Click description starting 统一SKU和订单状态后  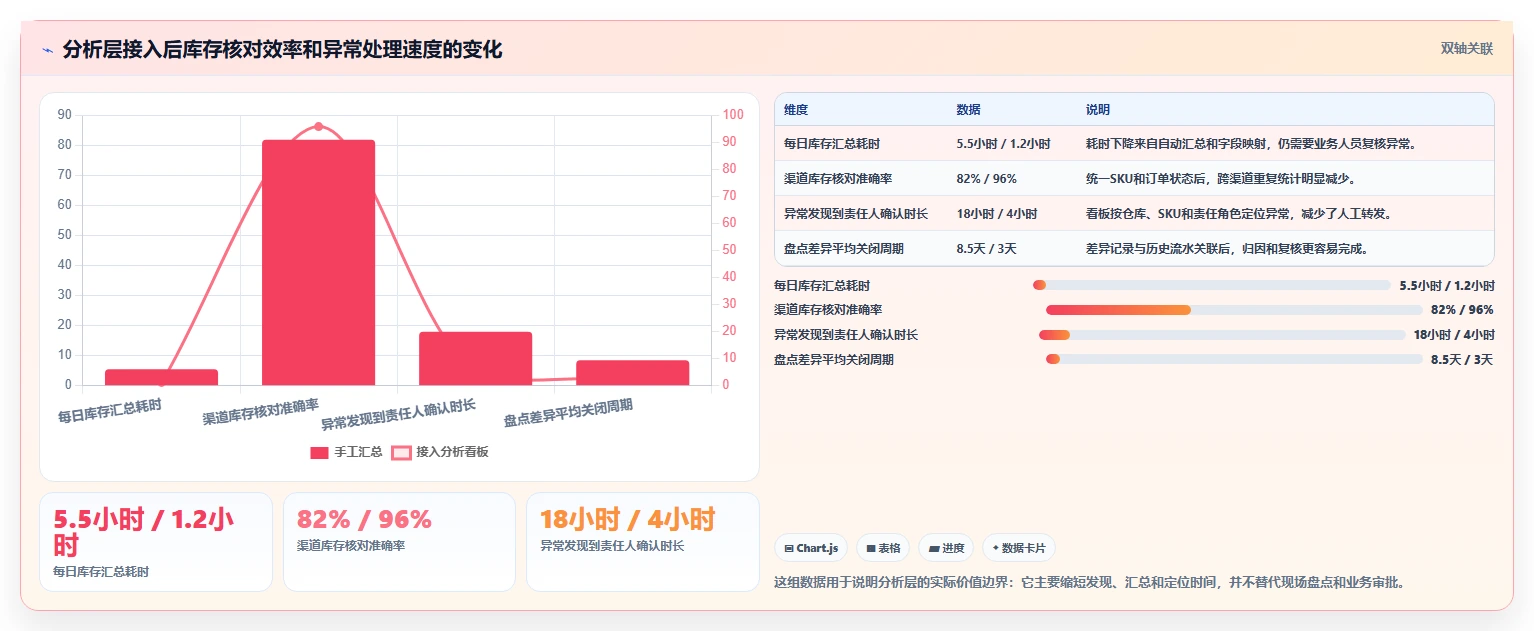pos(1220,179)
